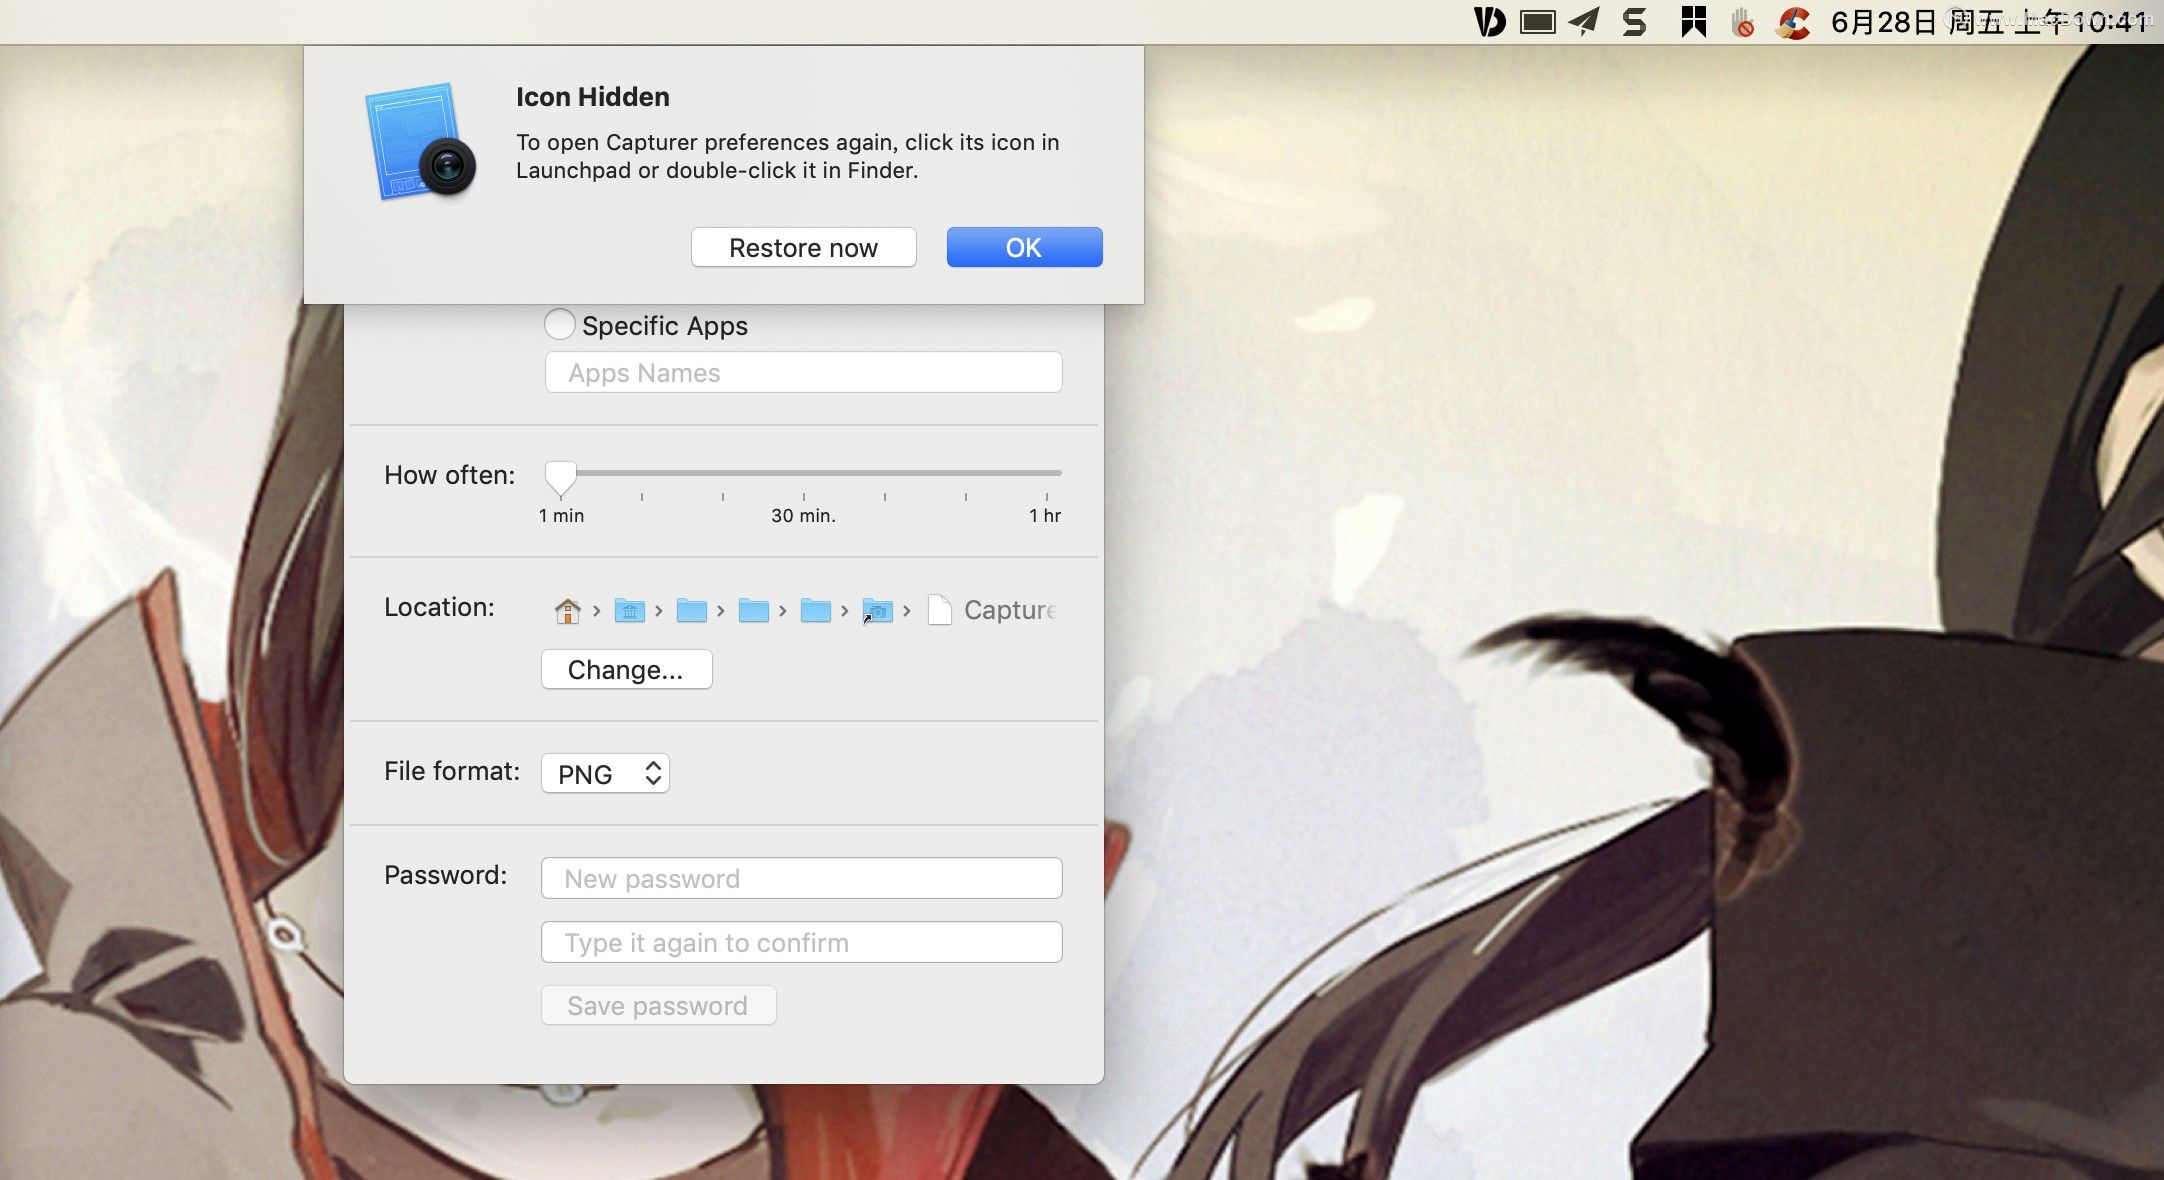Click the Capture document icon in Location path
This screenshot has width=2164, height=1180.
[939, 610]
